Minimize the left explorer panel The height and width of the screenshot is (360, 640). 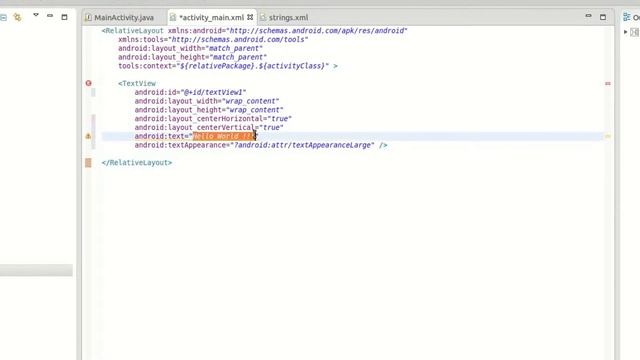tap(50, 16)
